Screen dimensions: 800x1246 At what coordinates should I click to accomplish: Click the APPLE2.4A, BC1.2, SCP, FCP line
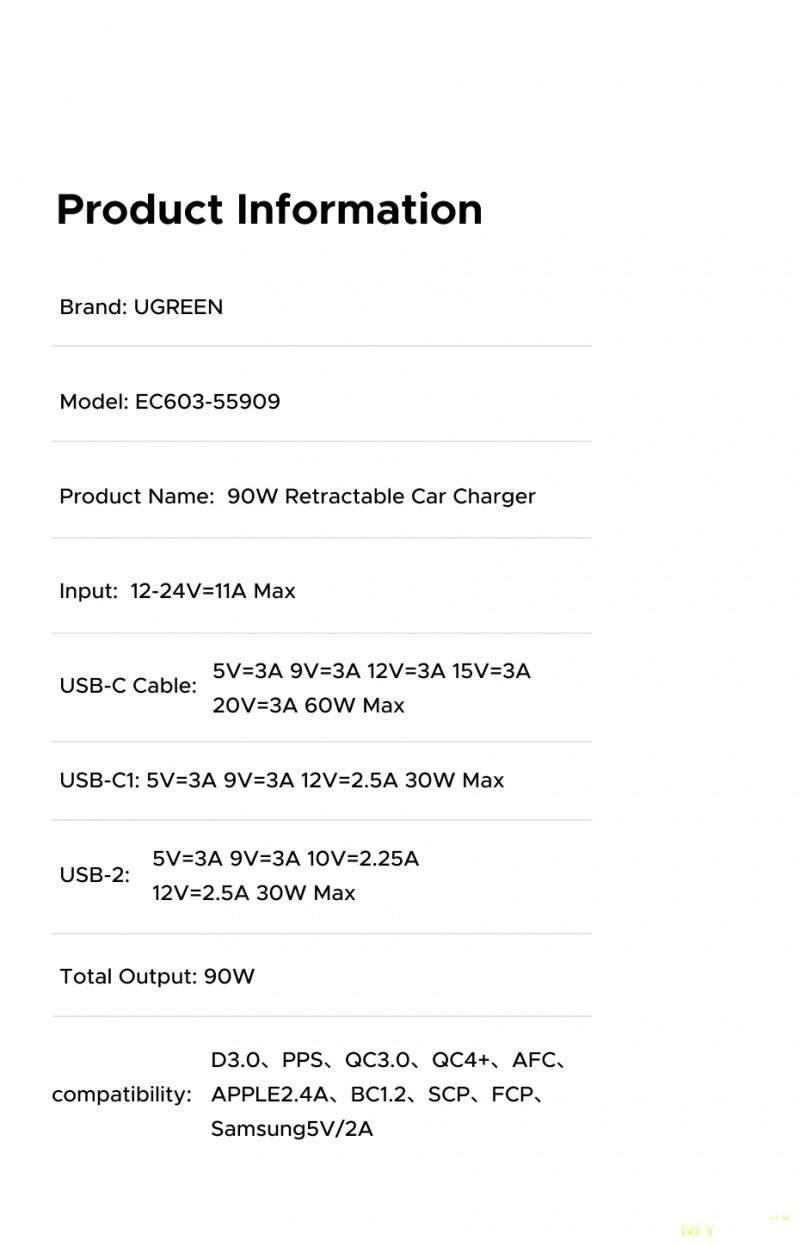point(378,1095)
